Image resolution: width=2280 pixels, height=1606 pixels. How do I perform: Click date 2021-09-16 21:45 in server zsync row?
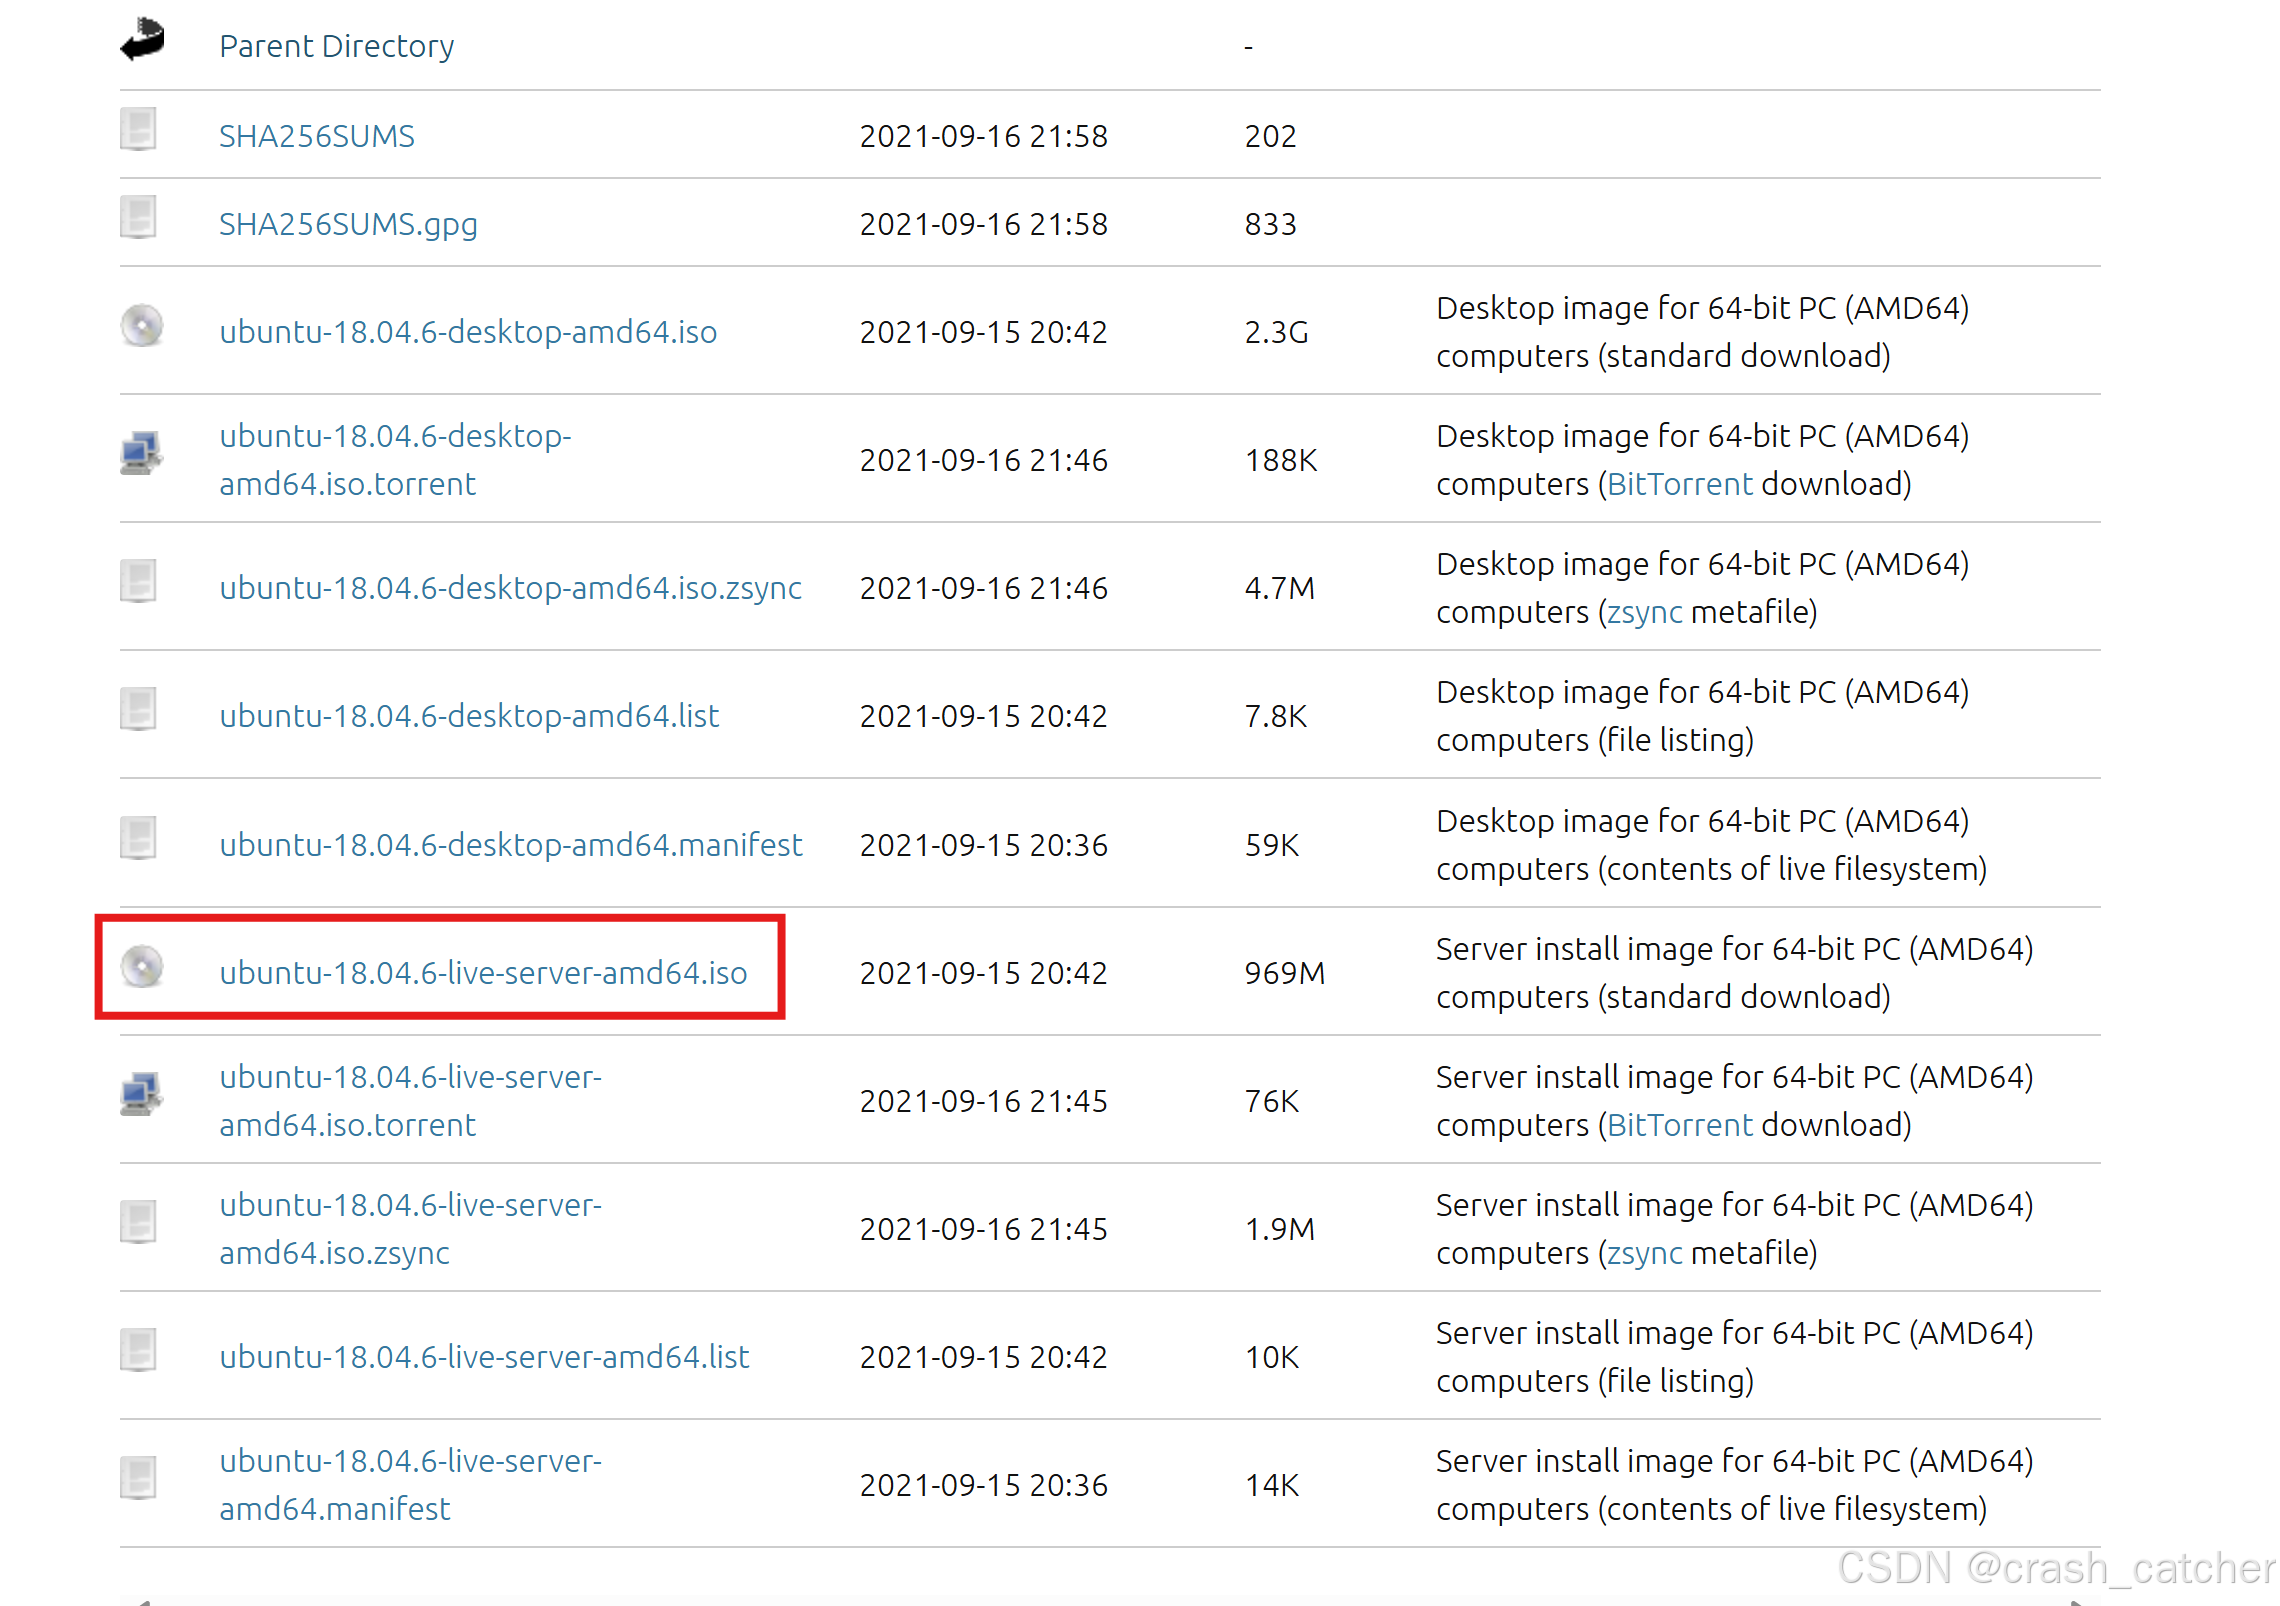984,1229
